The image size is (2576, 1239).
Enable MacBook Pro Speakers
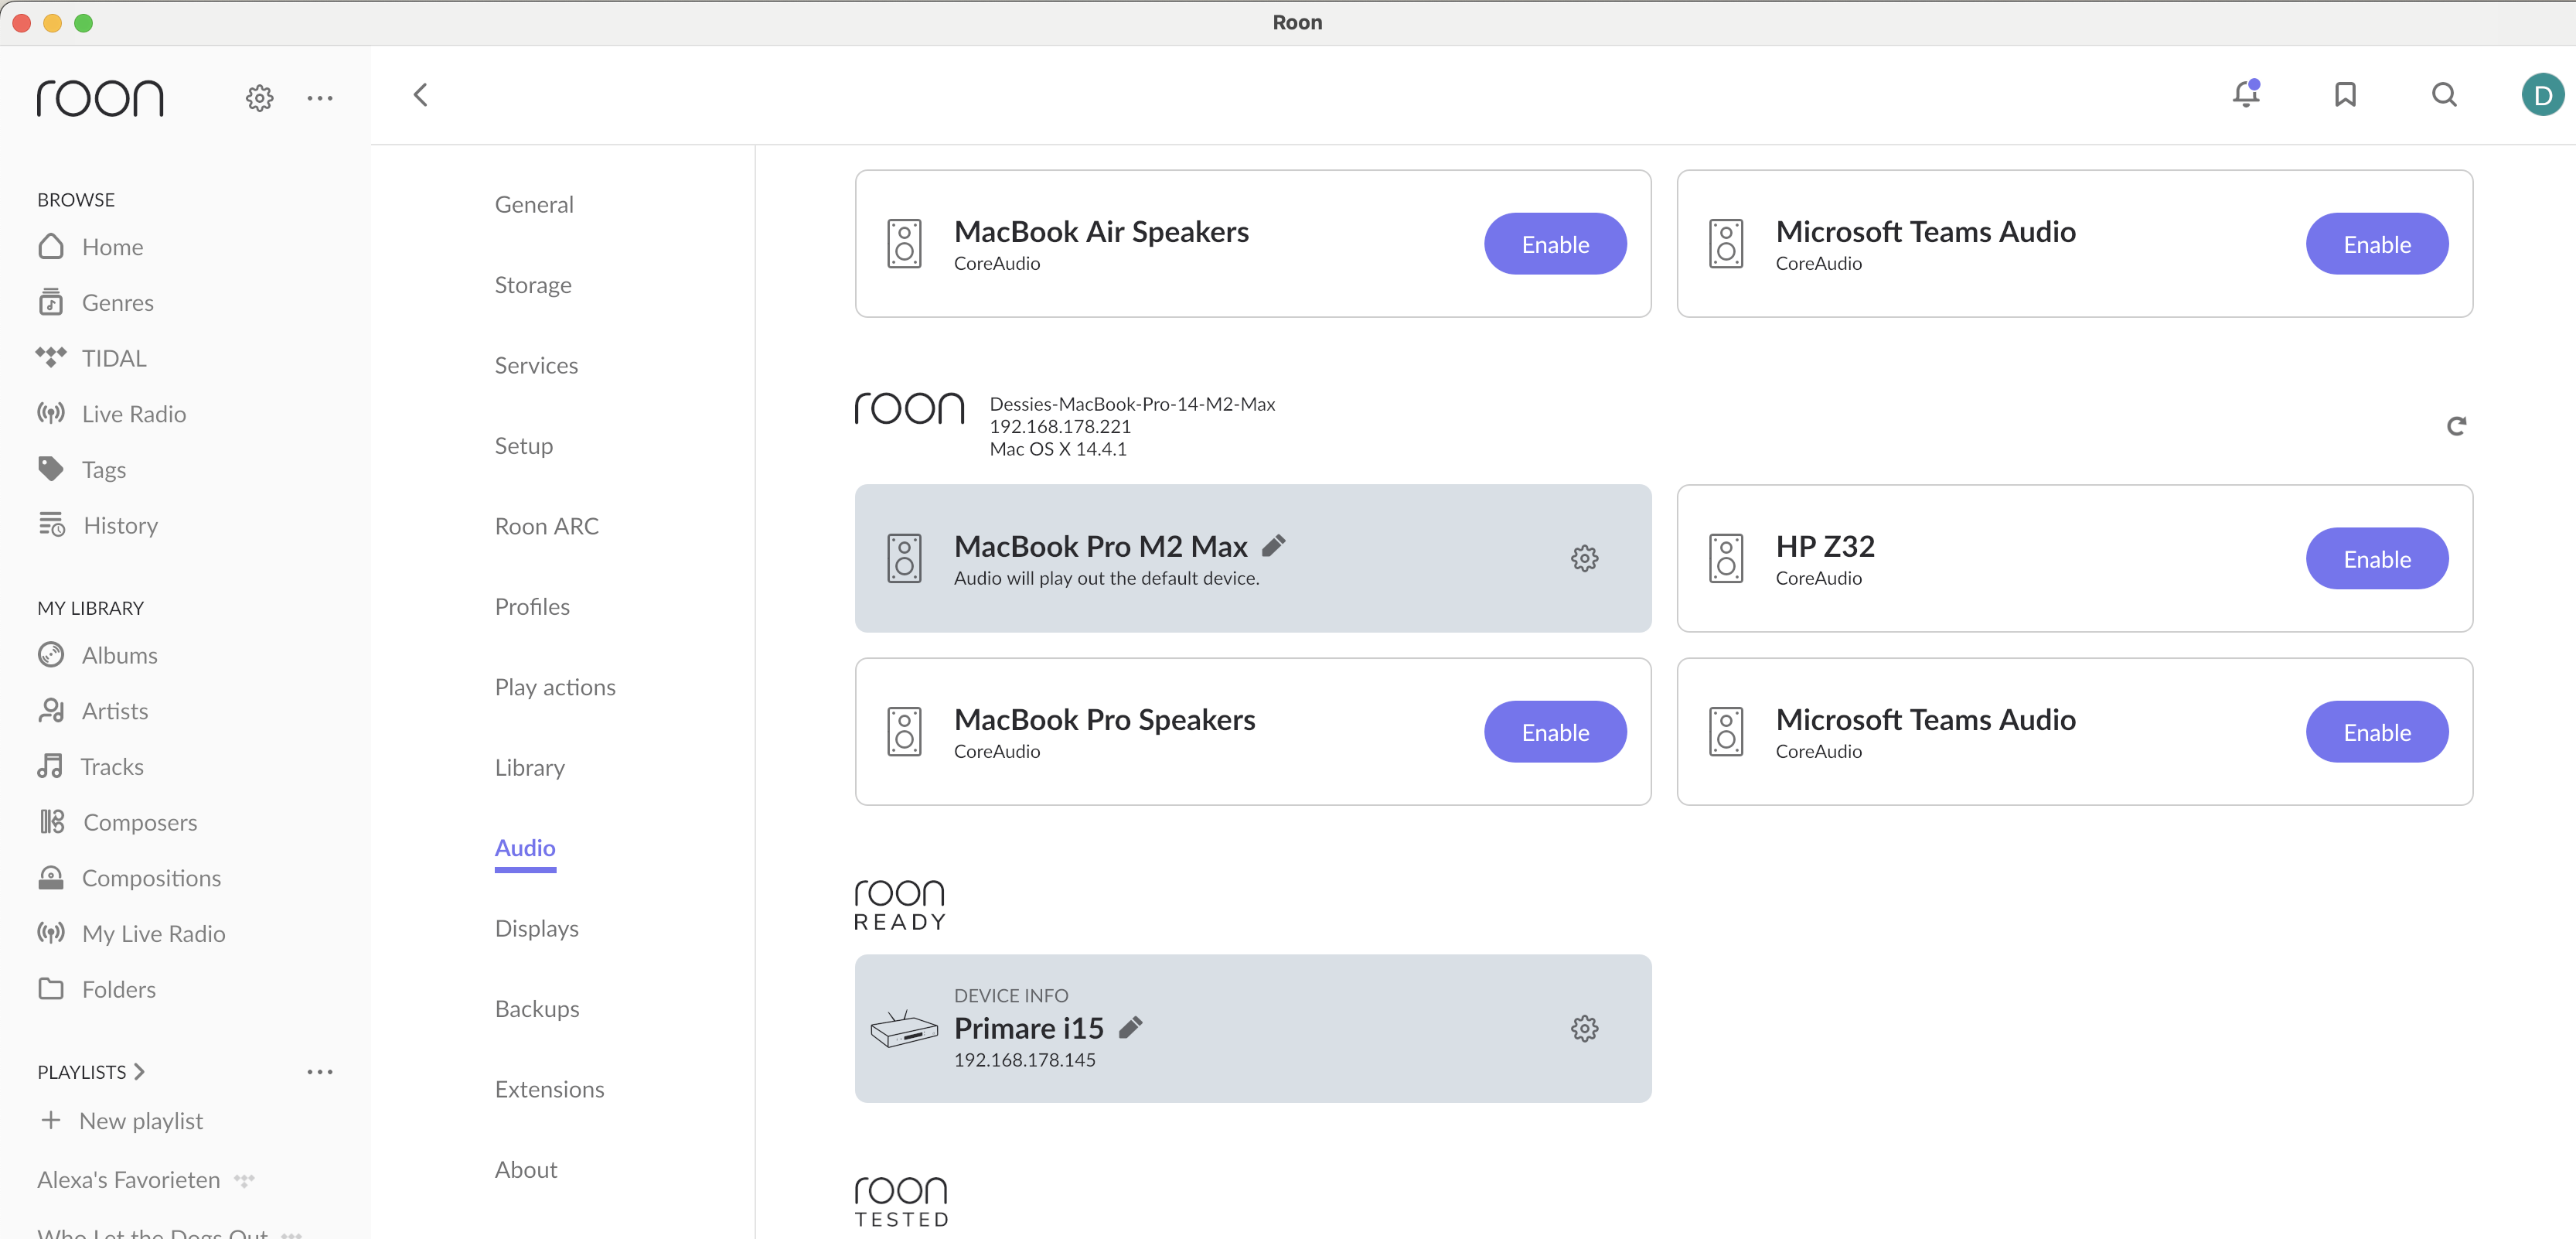(x=1555, y=732)
